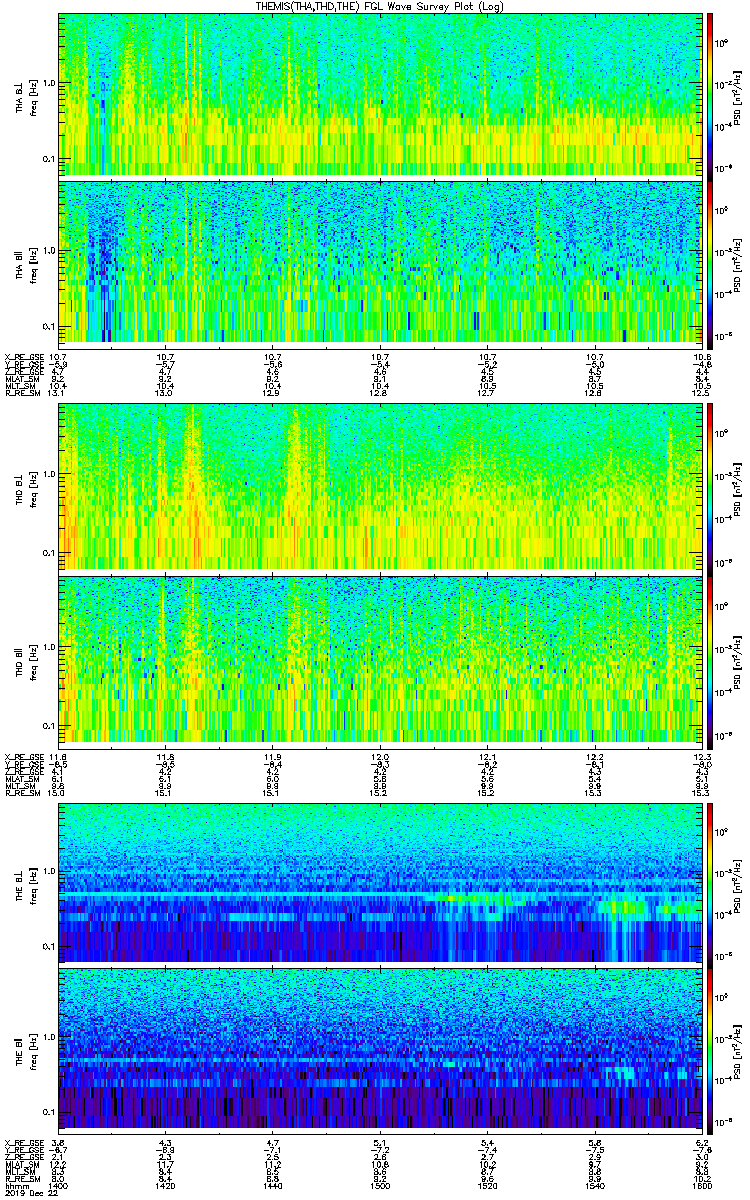Click the 0.1 tick on THA B⊥ axis

click(49, 158)
